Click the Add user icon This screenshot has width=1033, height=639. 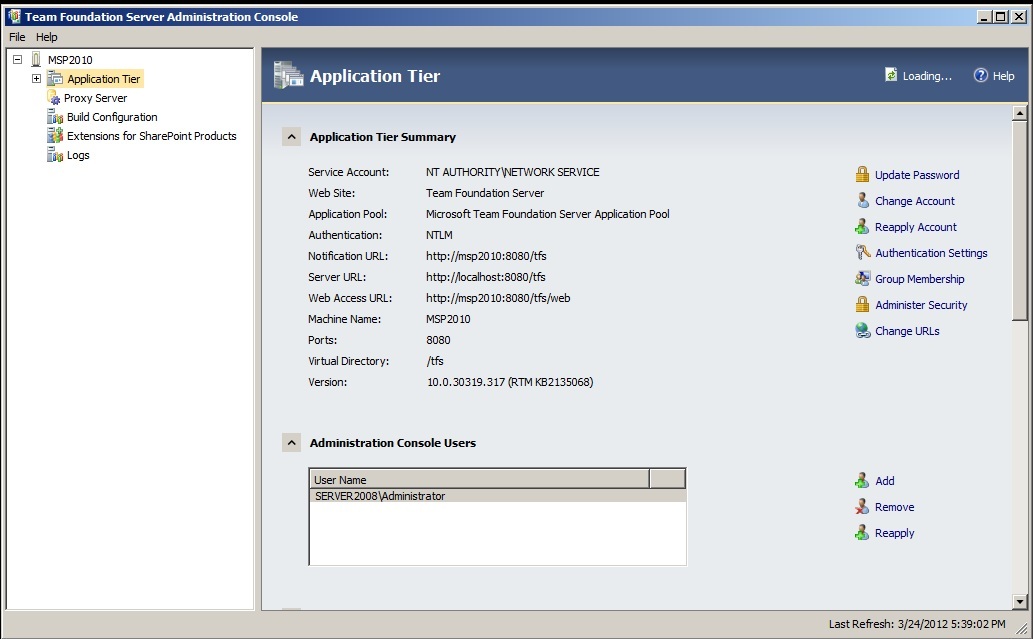point(862,480)
